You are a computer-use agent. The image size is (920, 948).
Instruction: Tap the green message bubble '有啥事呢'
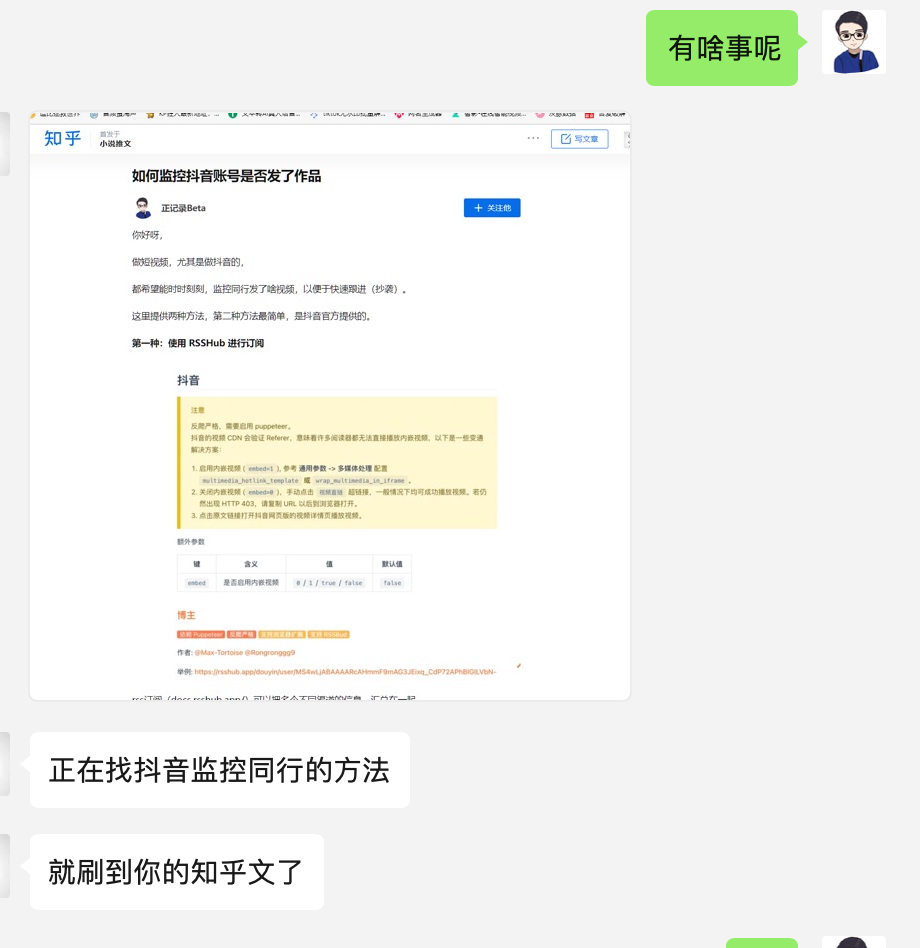[x=722, y=48]
